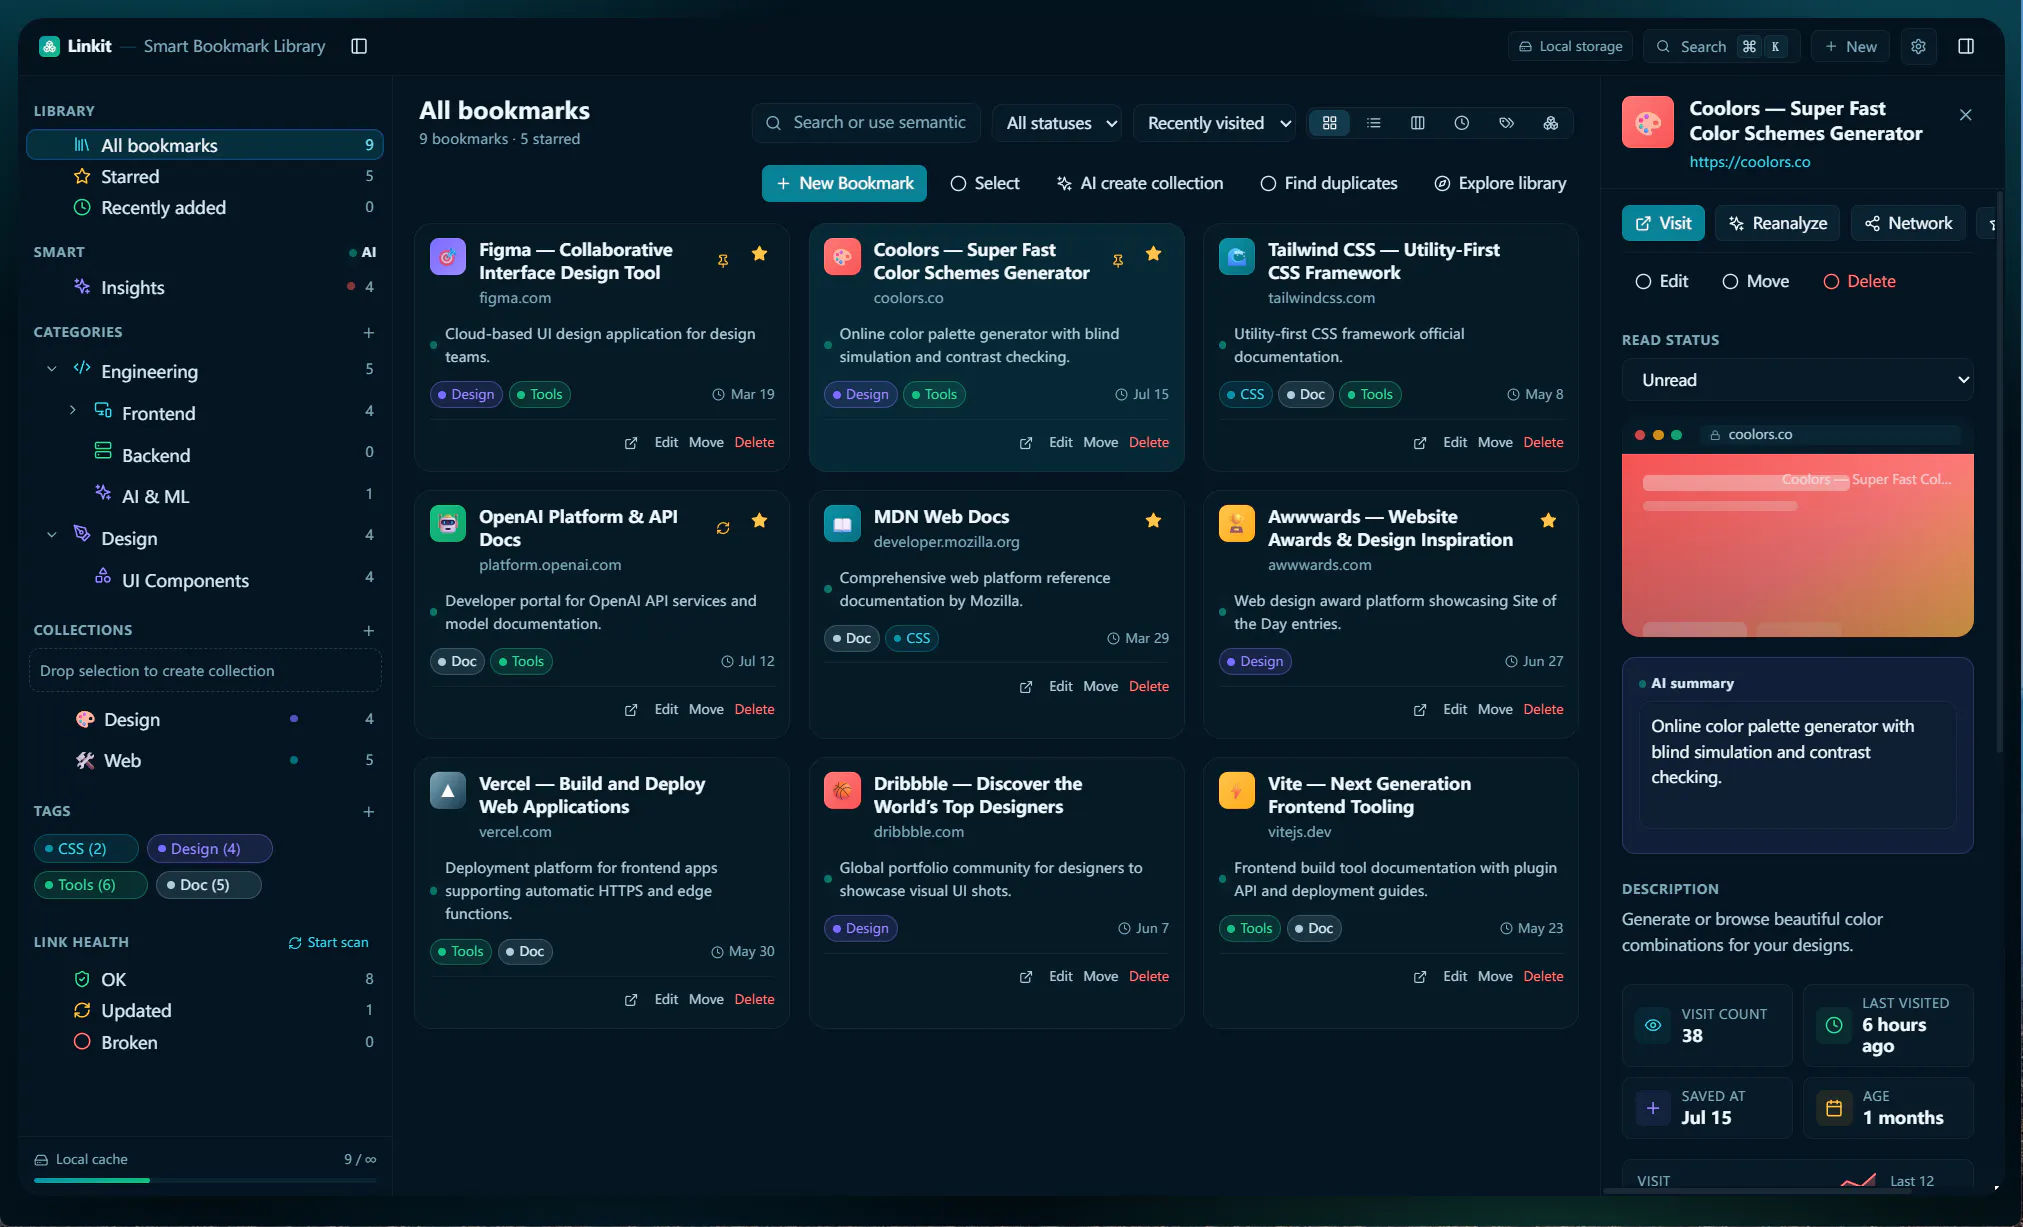Open All statuses dropdown

(x=1057, y=123)
